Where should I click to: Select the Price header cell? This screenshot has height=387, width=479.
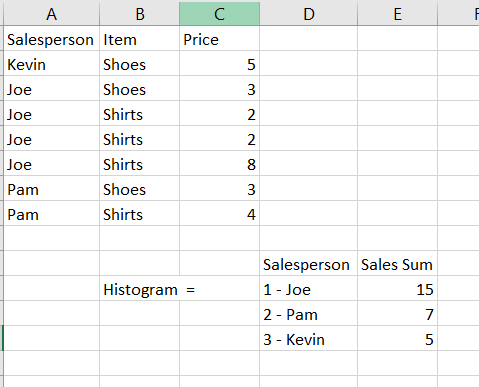pyautogui.click(x=219, y=38)
